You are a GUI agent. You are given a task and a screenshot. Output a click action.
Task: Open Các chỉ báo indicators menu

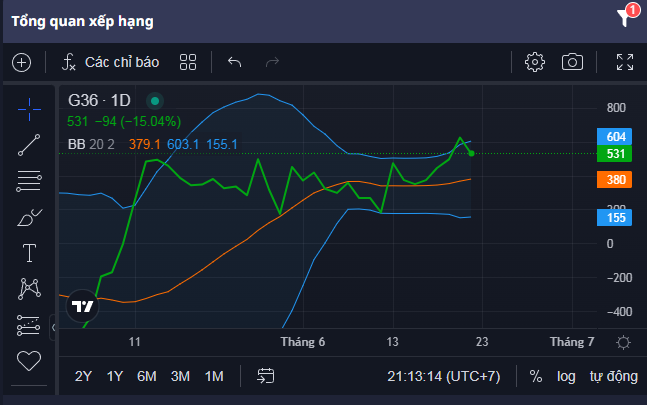coord(110,62)
